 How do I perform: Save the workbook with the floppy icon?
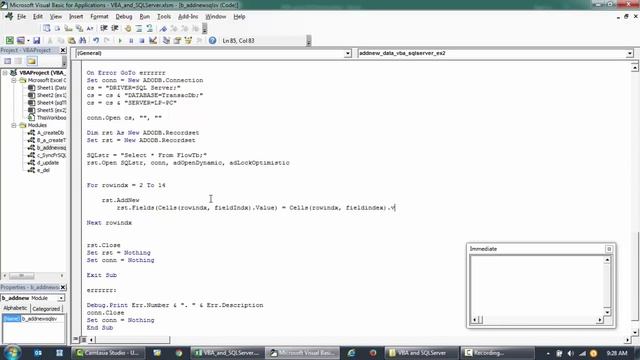click(x=36, y=40)
